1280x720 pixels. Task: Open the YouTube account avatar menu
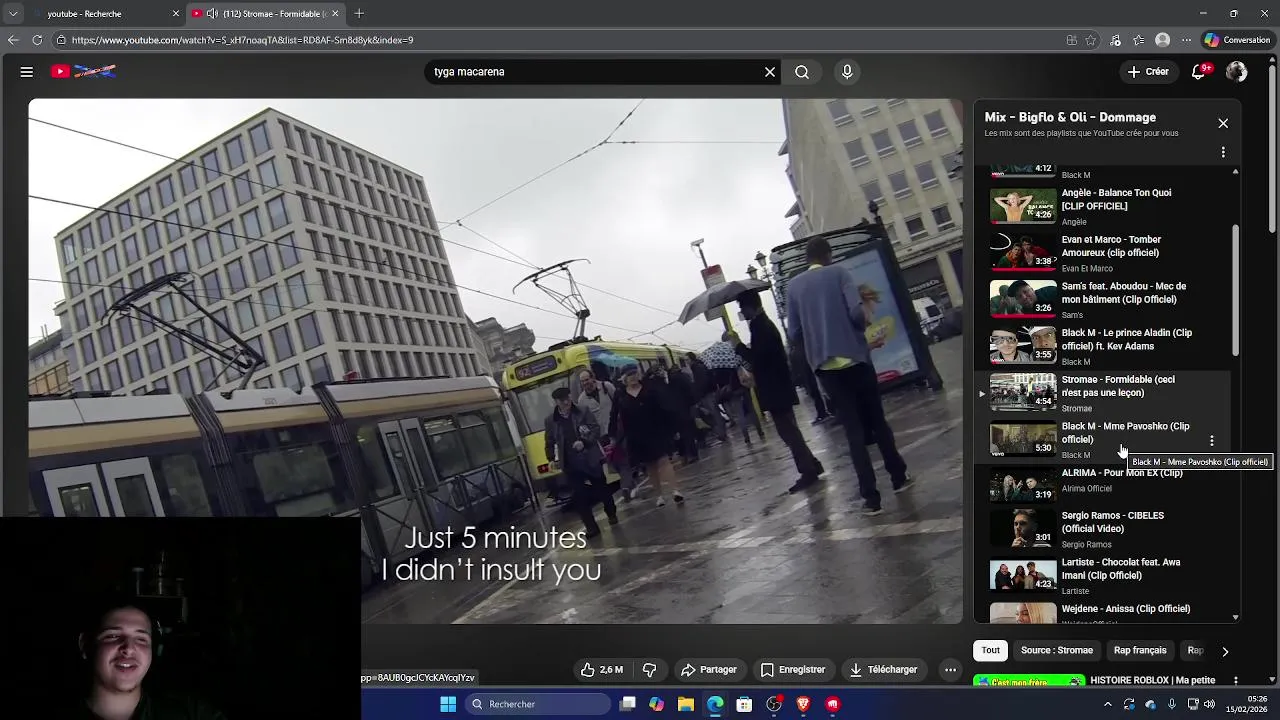click(x=1237, y=72)
